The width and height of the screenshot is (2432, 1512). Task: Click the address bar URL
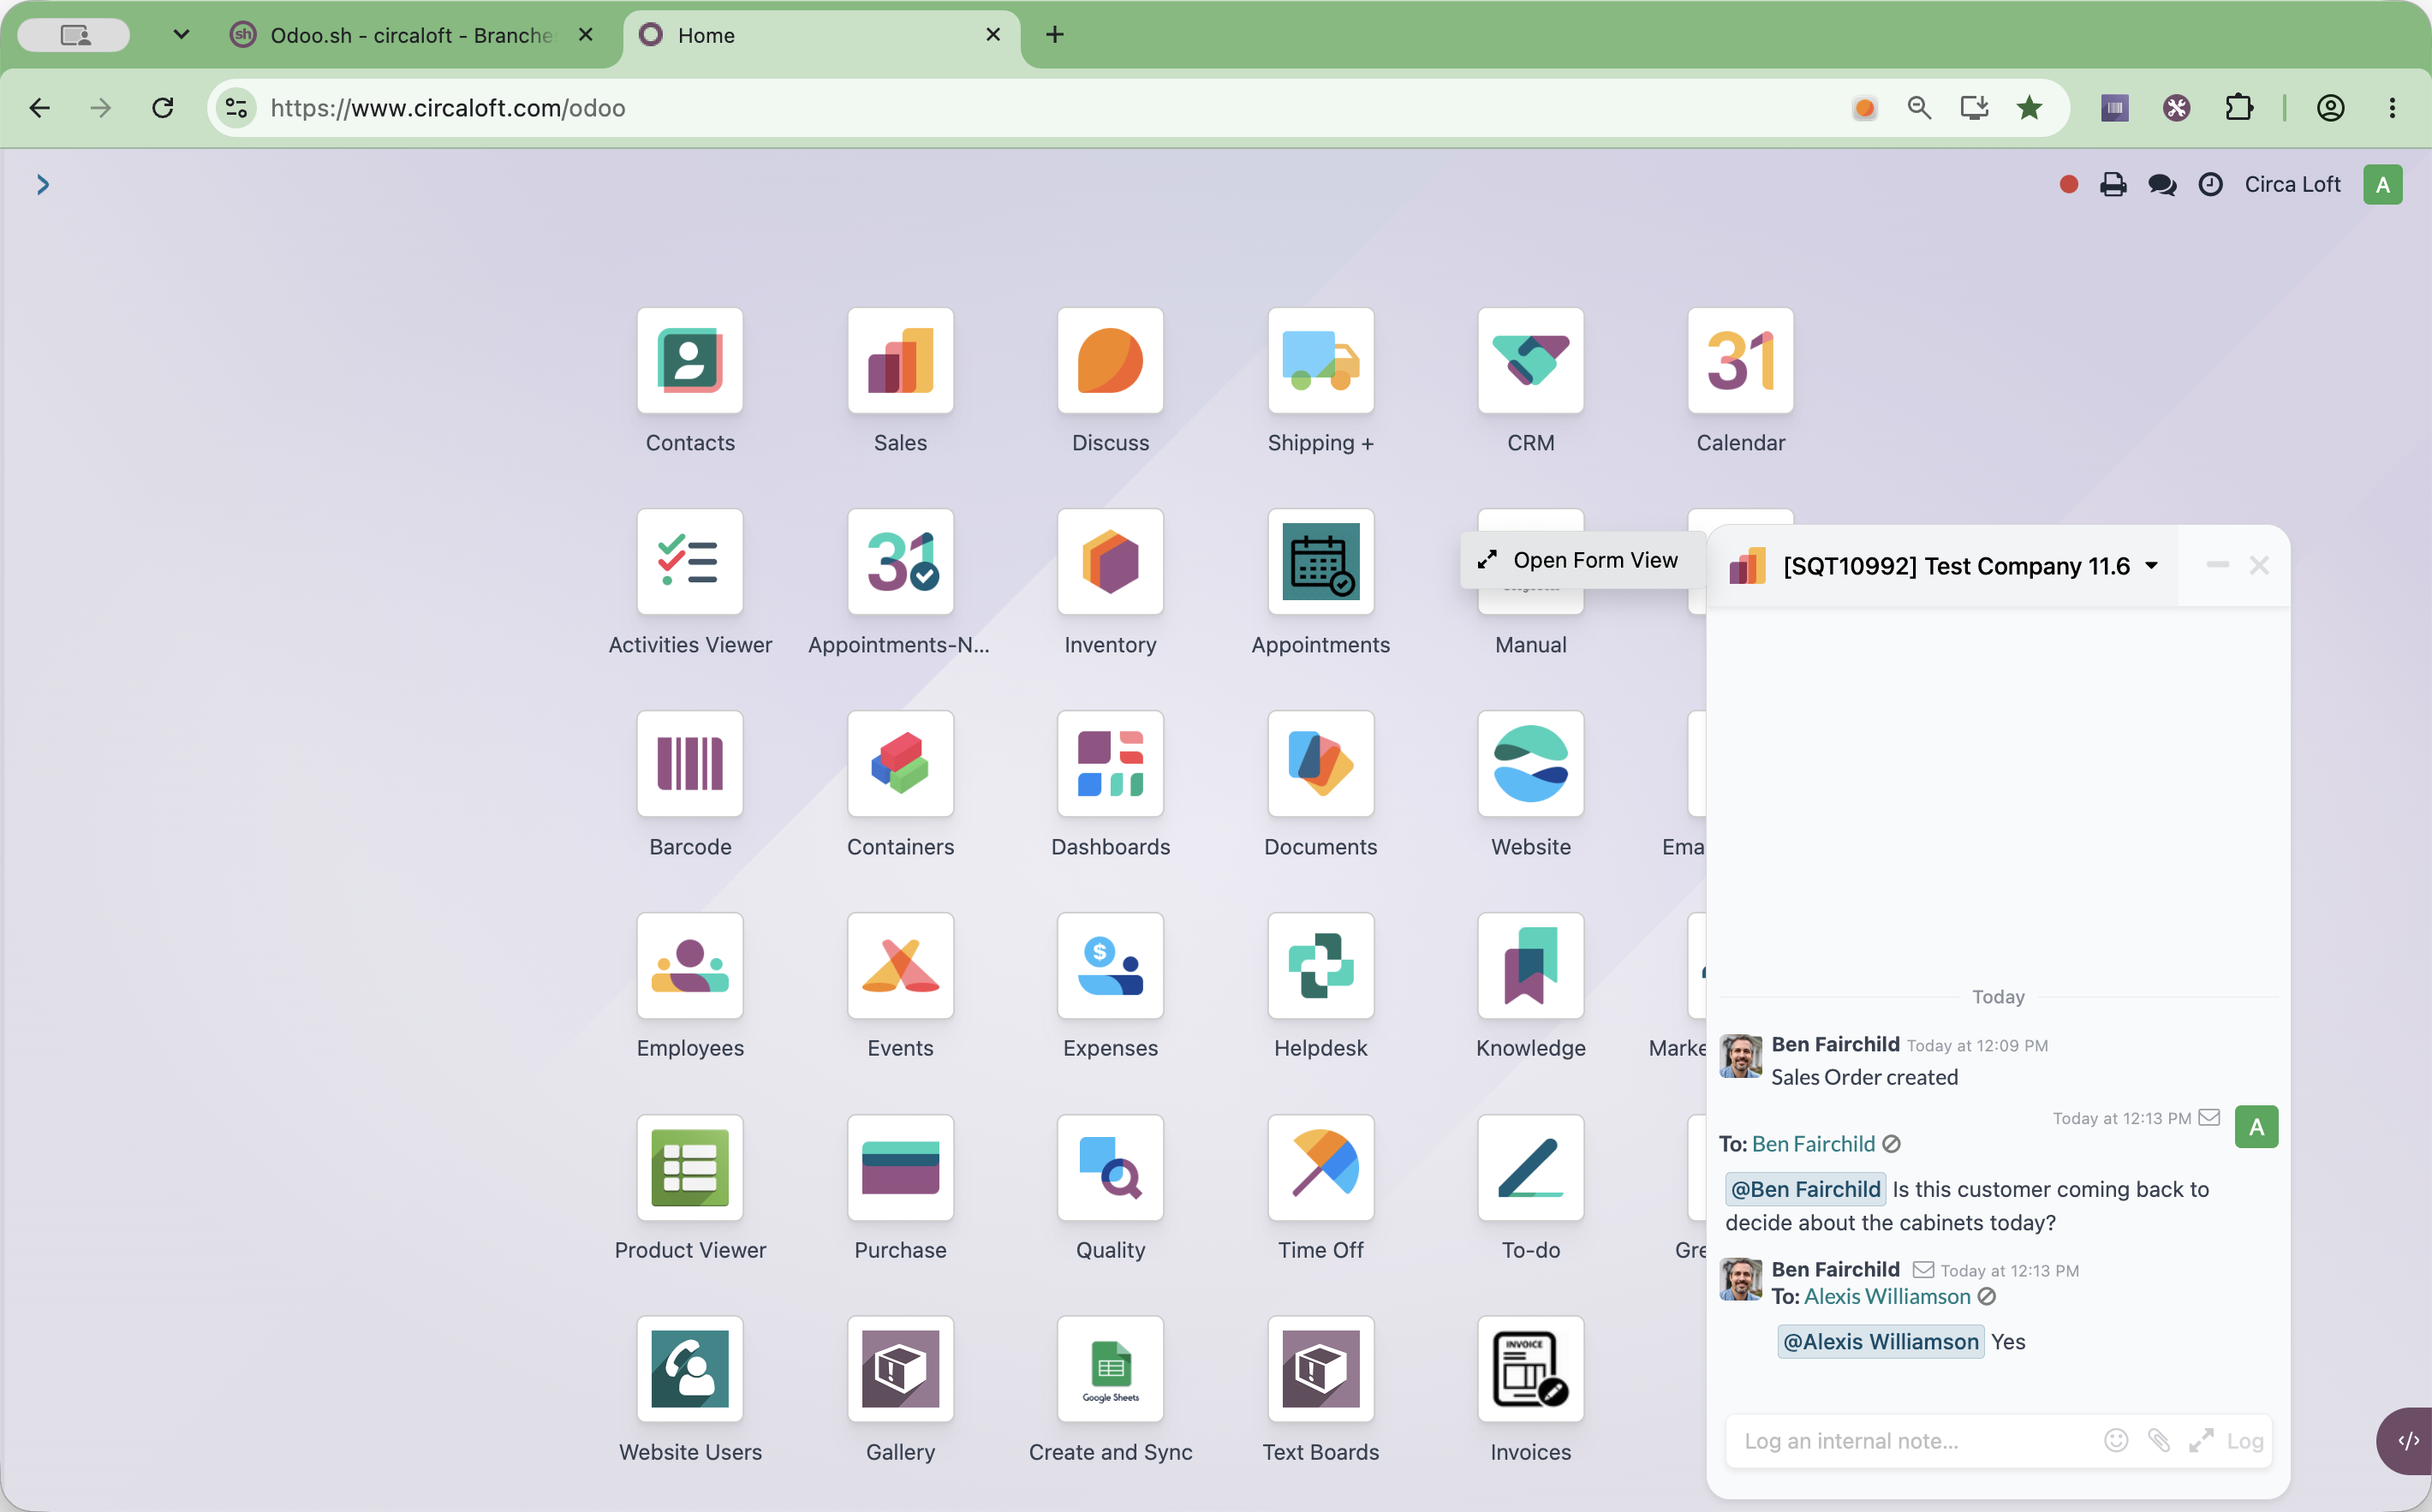click(448, 108)
